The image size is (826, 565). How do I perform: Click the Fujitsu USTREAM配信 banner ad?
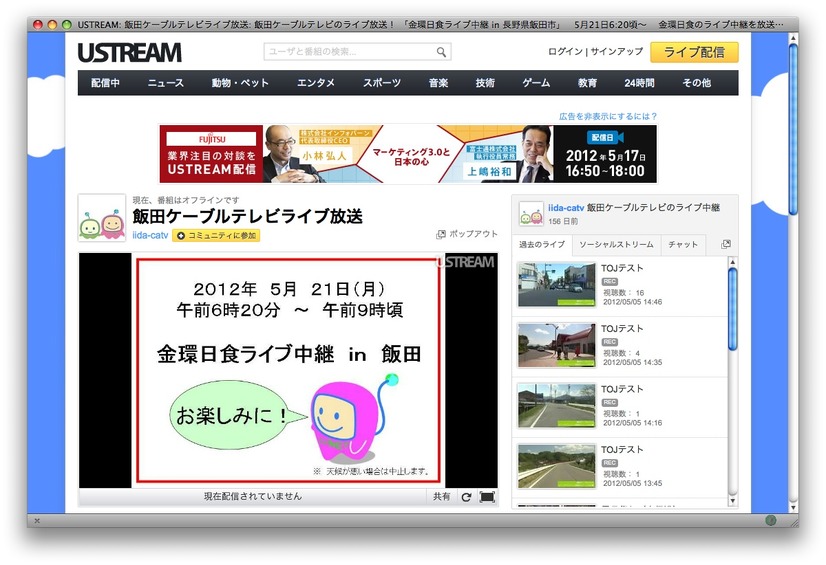(408, 154)
